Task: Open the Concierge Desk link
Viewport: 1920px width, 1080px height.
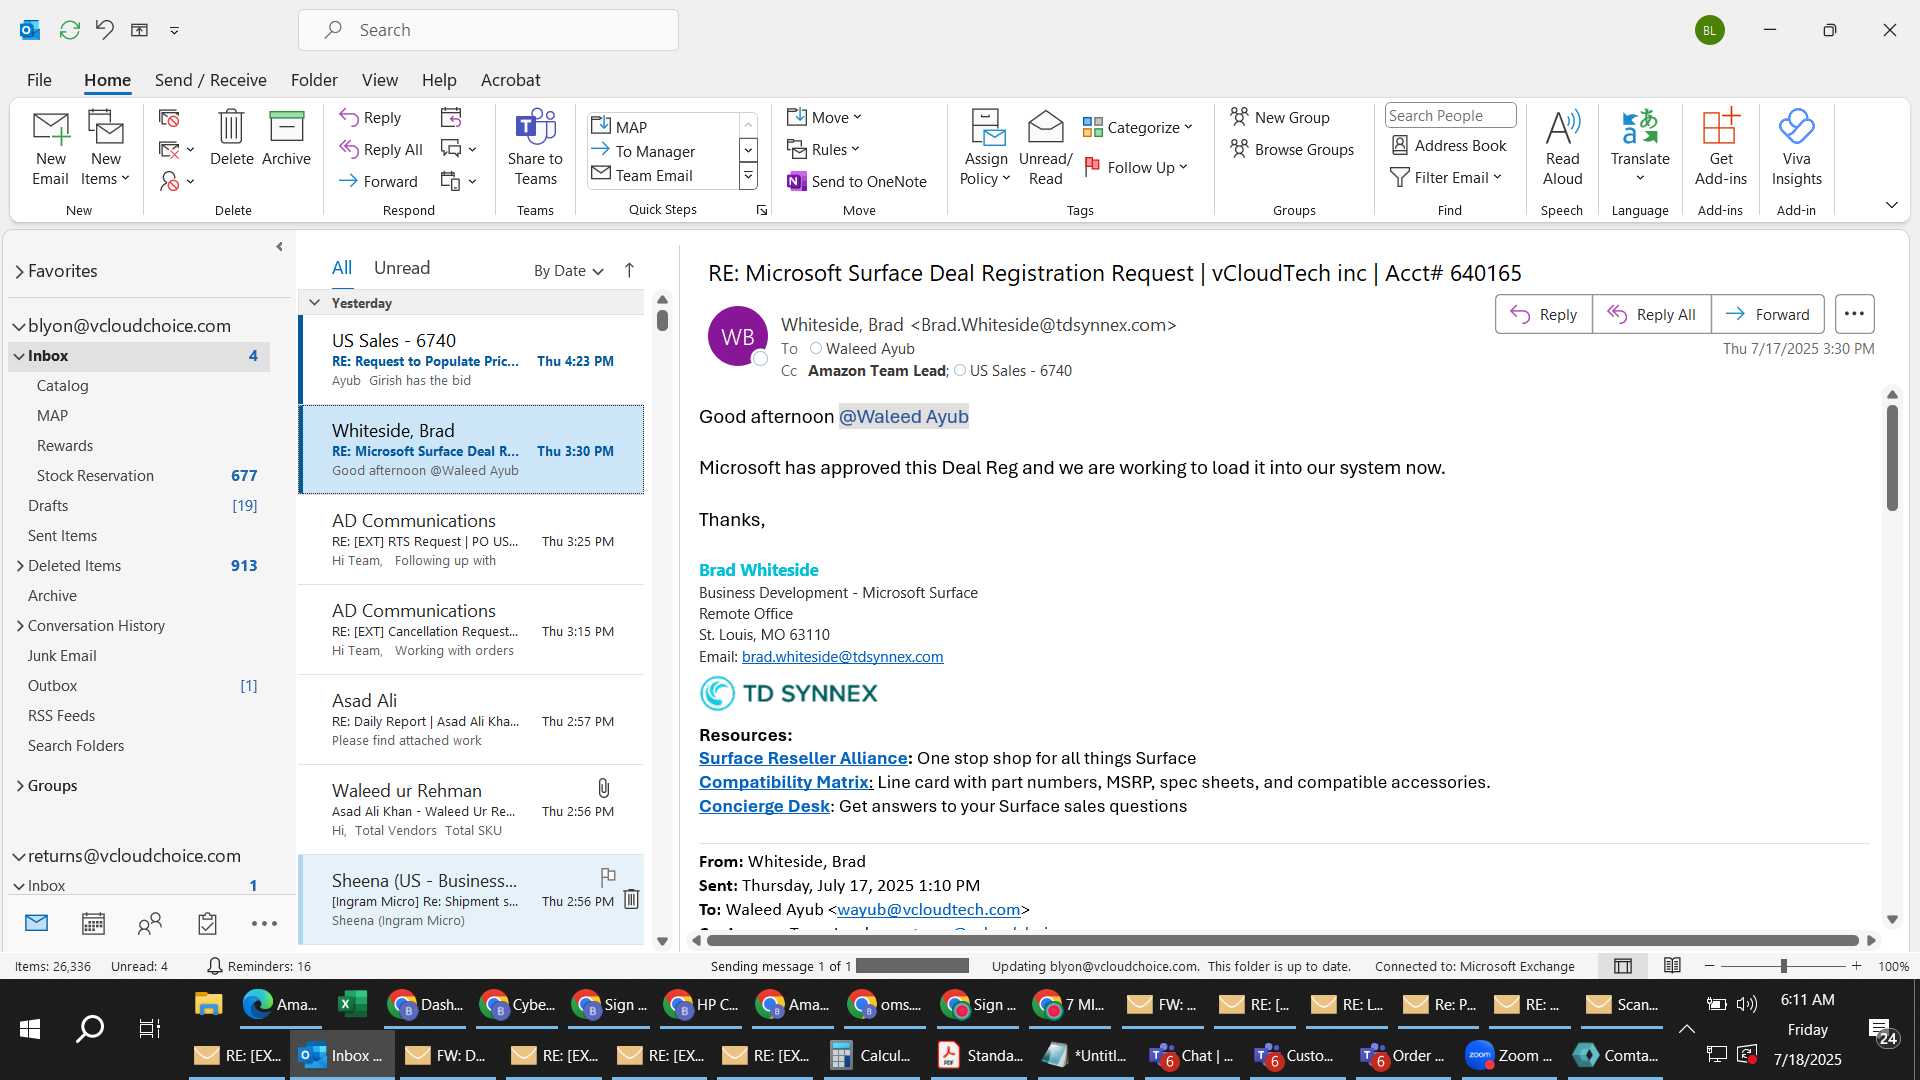Action: tap(764, 806)
